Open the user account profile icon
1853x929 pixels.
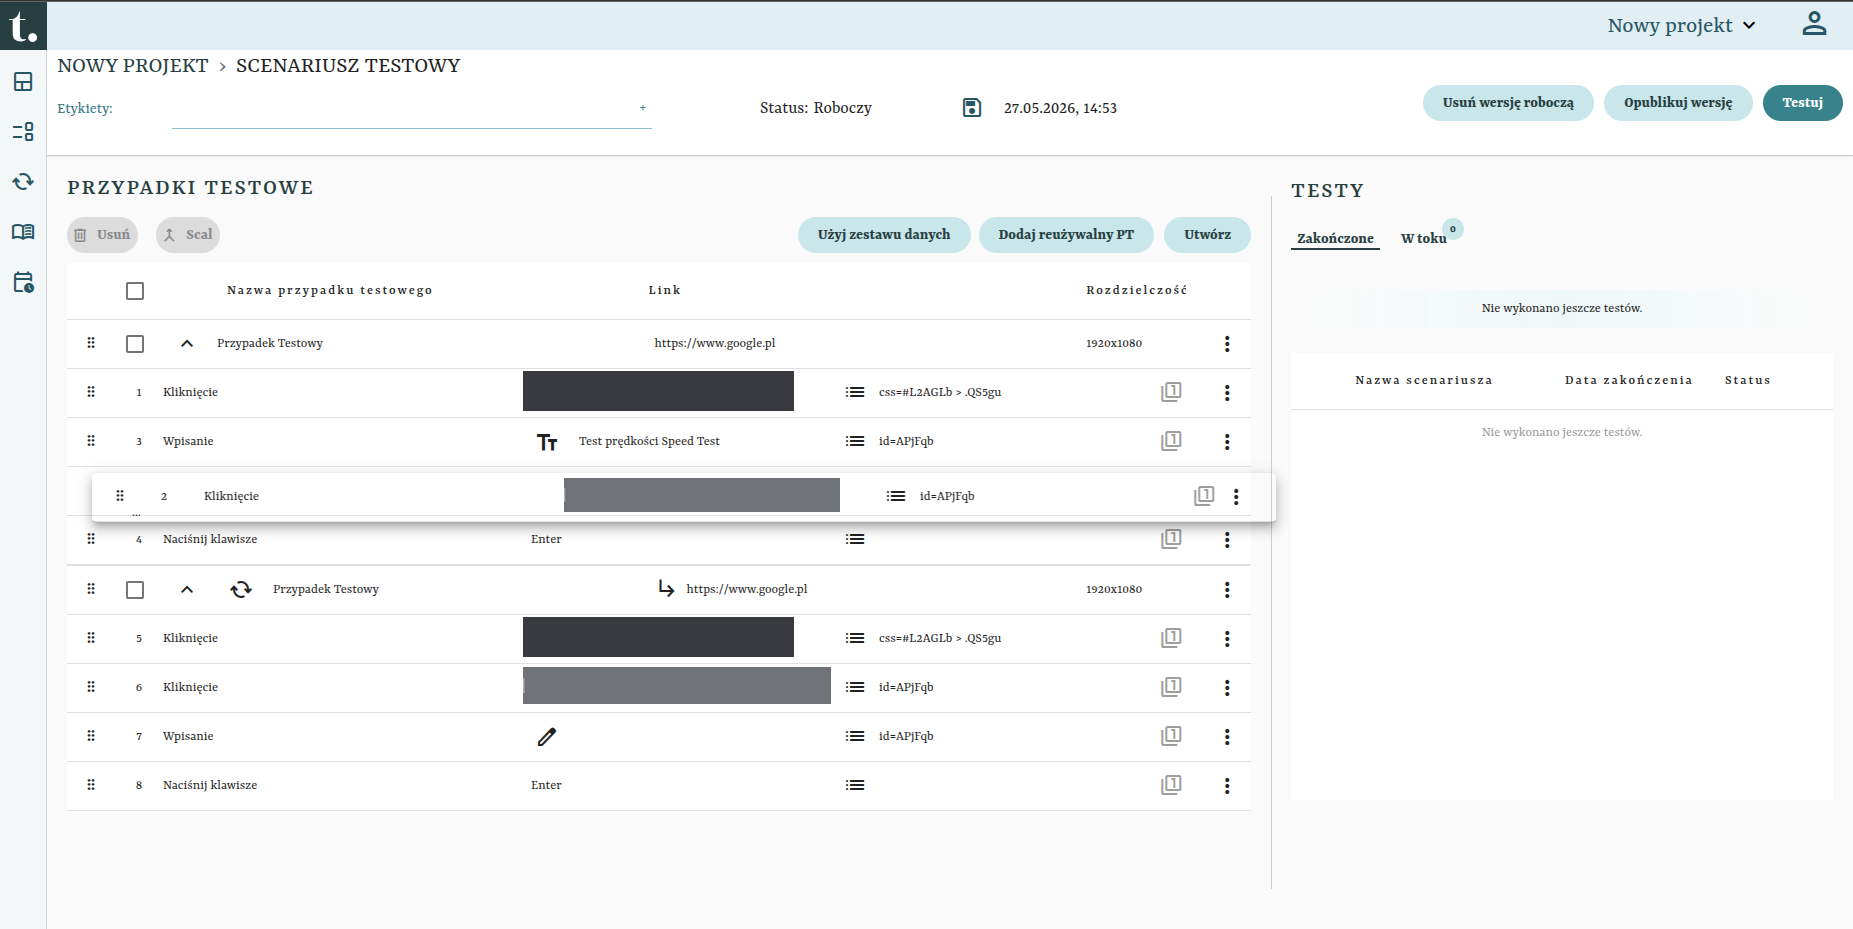click(x=1814, y=24)
